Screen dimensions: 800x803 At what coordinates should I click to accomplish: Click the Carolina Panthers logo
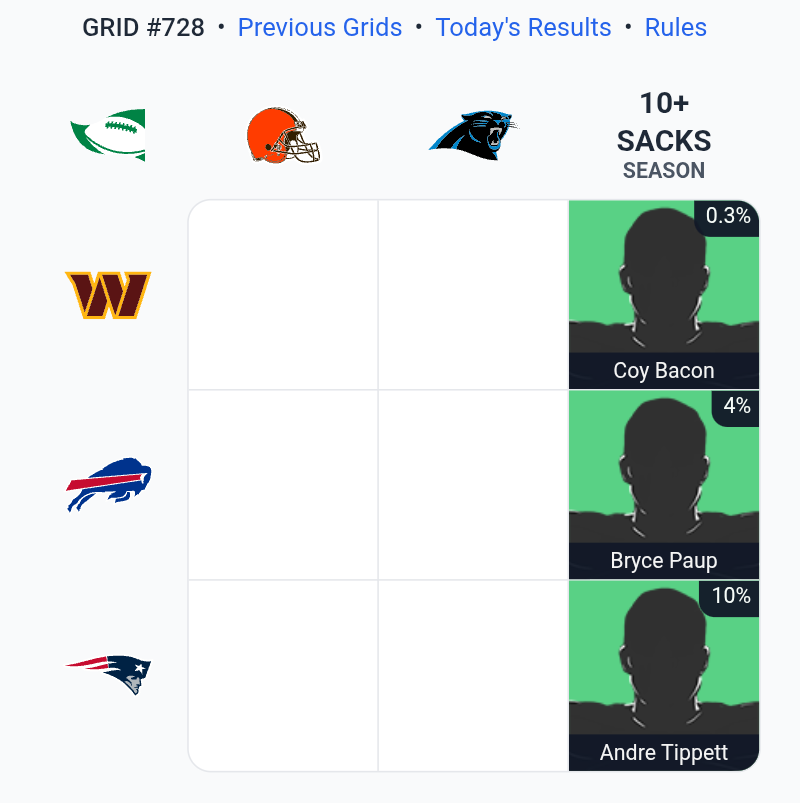click(x=474, y=135)
